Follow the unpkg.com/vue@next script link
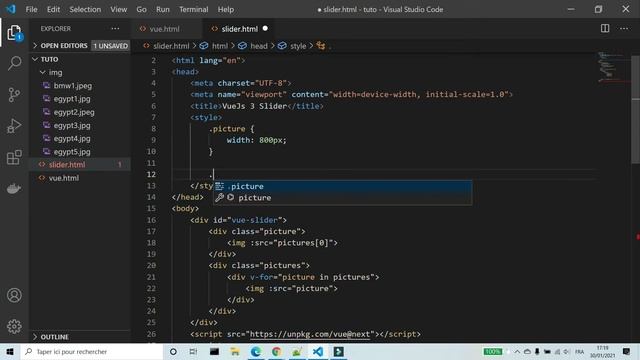The image size is (640, 360). (311, 334)
